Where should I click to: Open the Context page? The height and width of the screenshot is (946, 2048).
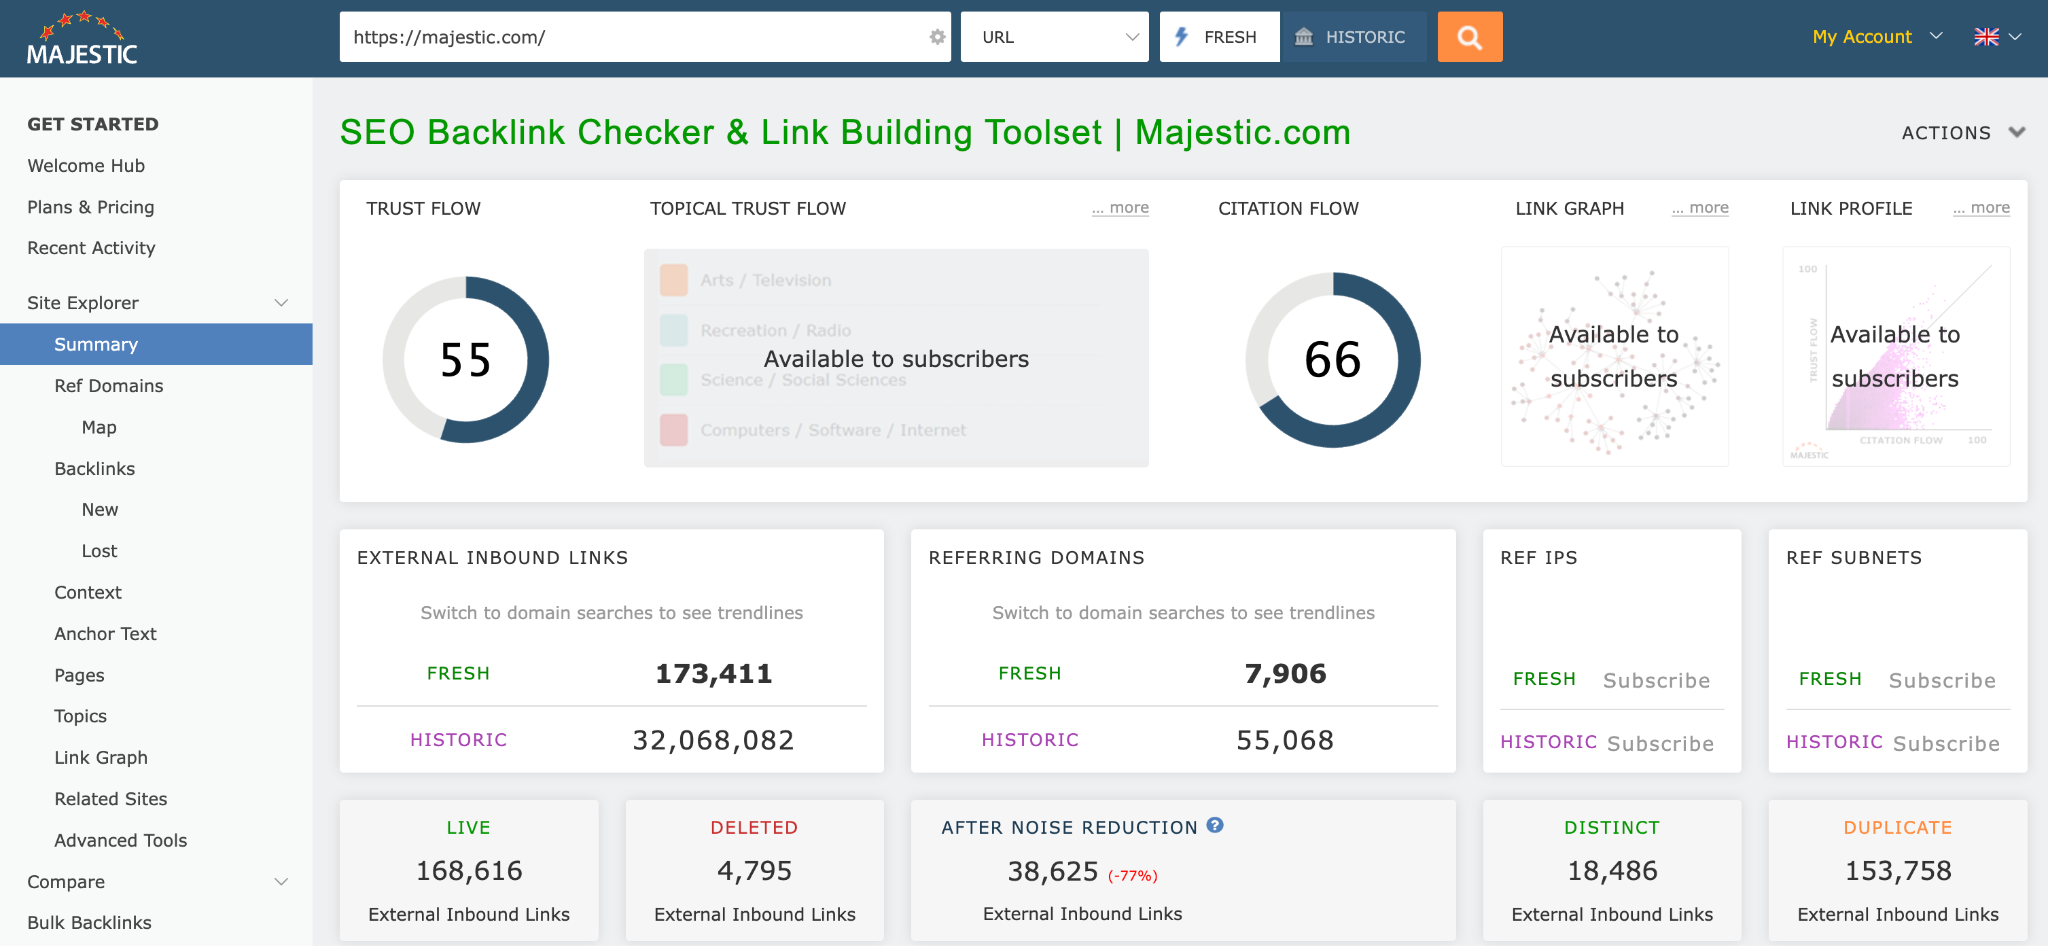(88, 593)
